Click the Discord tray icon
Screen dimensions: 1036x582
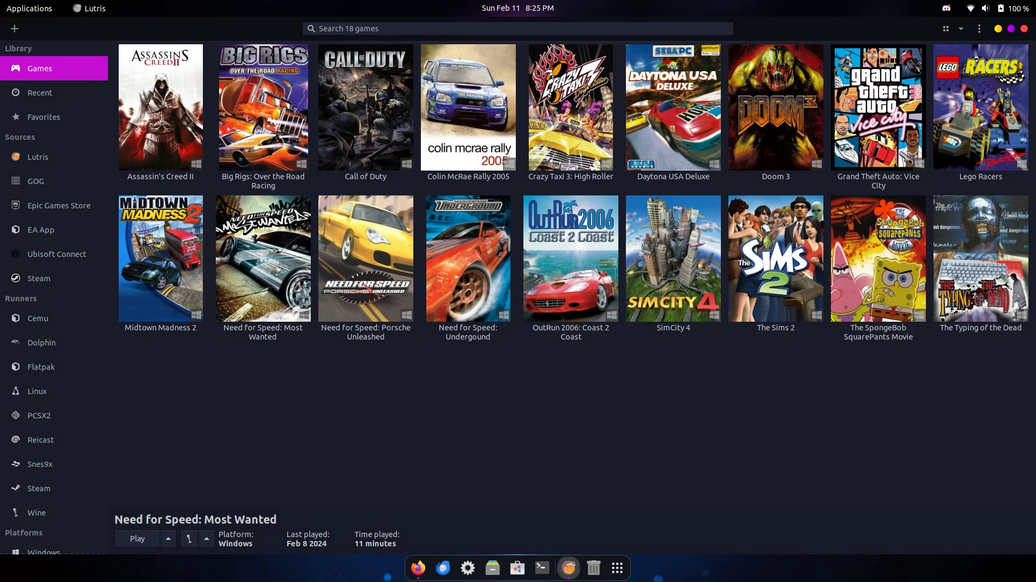[x=946, y=8]
